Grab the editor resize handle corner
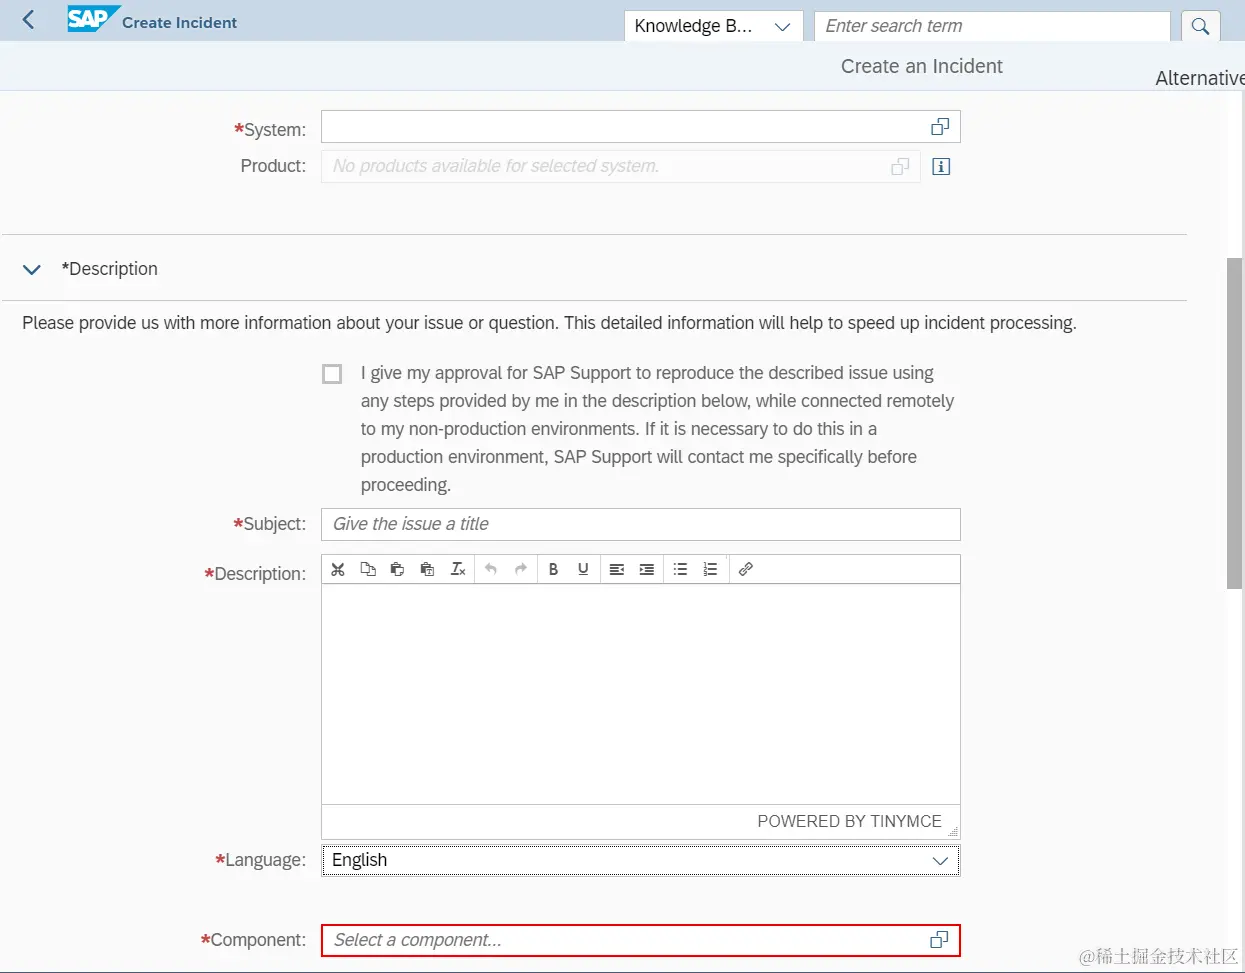 click(x=952, y=831)
